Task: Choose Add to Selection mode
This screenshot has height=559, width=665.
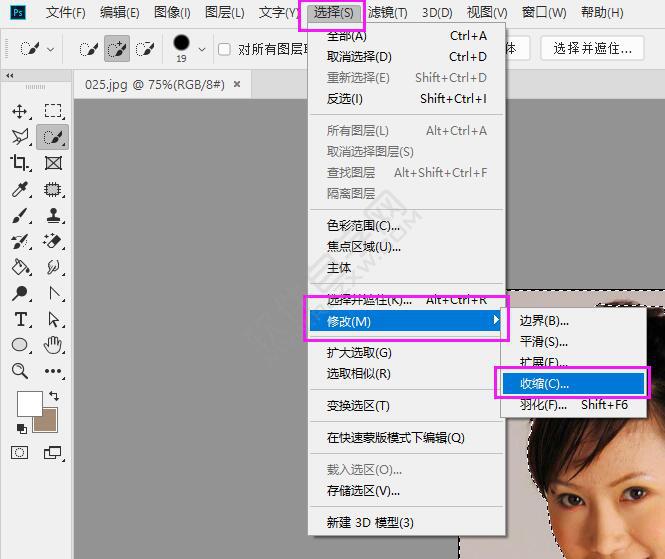Action: point(117,49)
